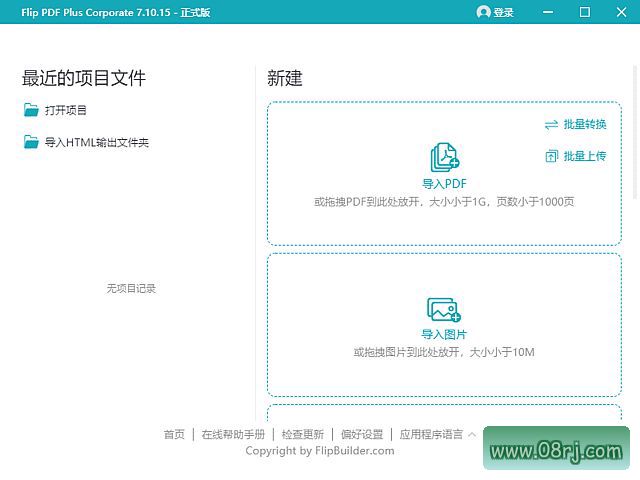
Task: Minimize the Flip PDF Plus window
Action: click(x=548, y=12)
